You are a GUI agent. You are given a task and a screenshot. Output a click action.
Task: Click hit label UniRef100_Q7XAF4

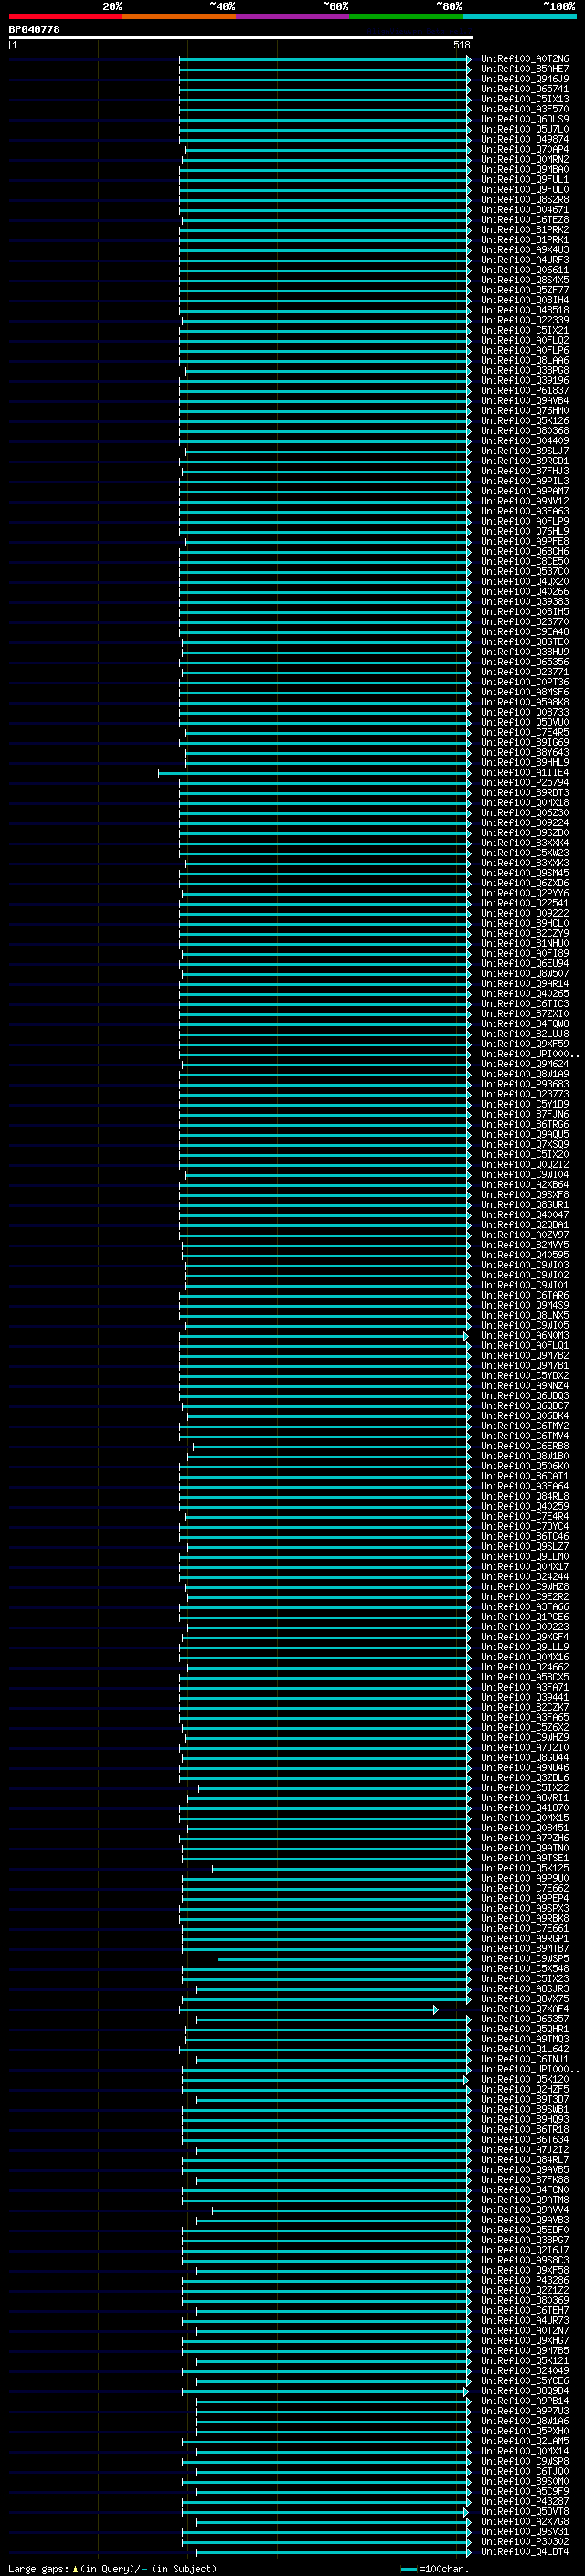[x=525, y=2009]
